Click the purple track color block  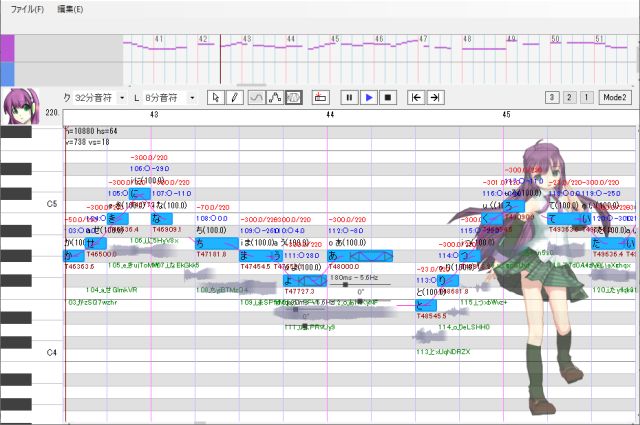tap(7, 48)
